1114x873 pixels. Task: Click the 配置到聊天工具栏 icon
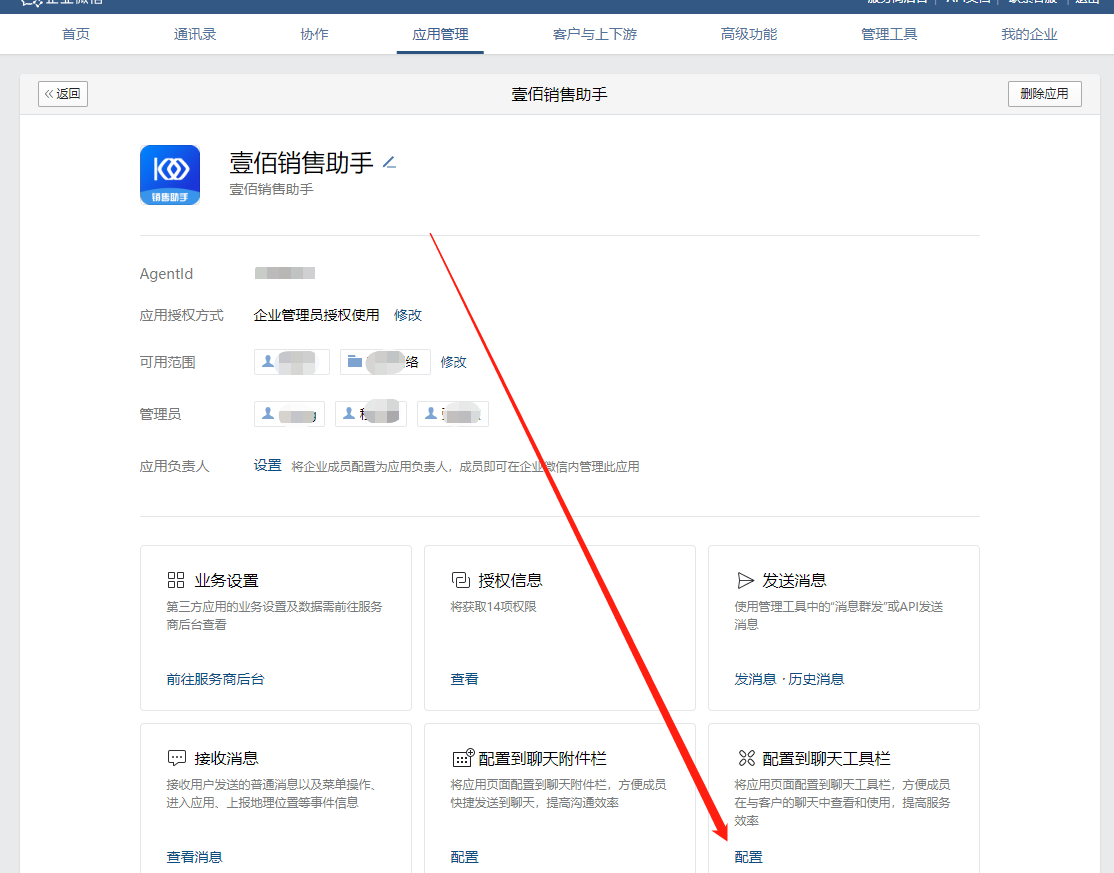[x=746, y=759]
